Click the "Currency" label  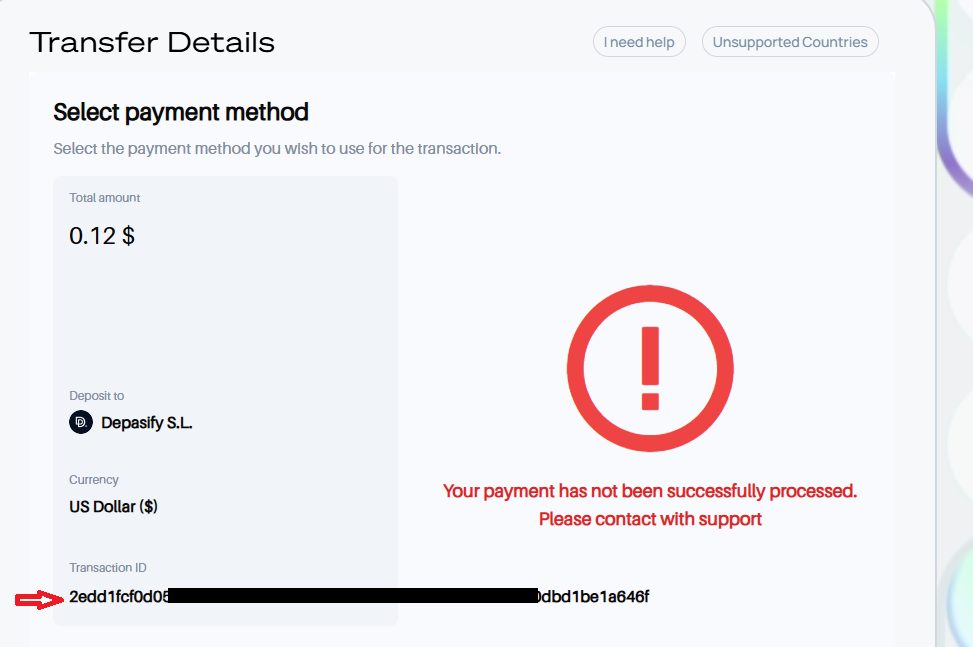click(x=94, y=480)
